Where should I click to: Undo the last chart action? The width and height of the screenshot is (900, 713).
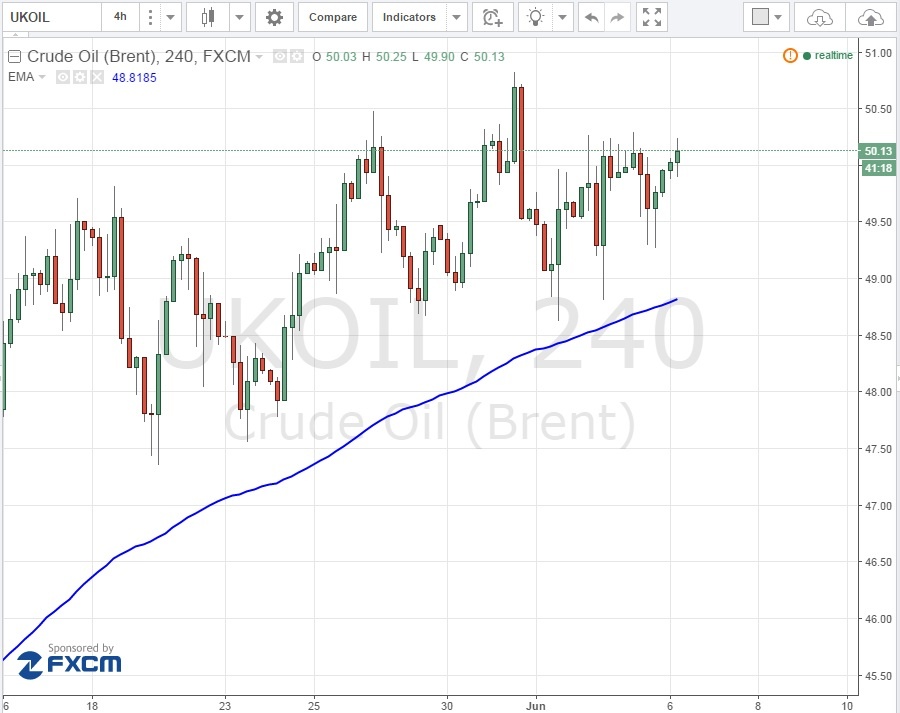(x=592, y=18)
